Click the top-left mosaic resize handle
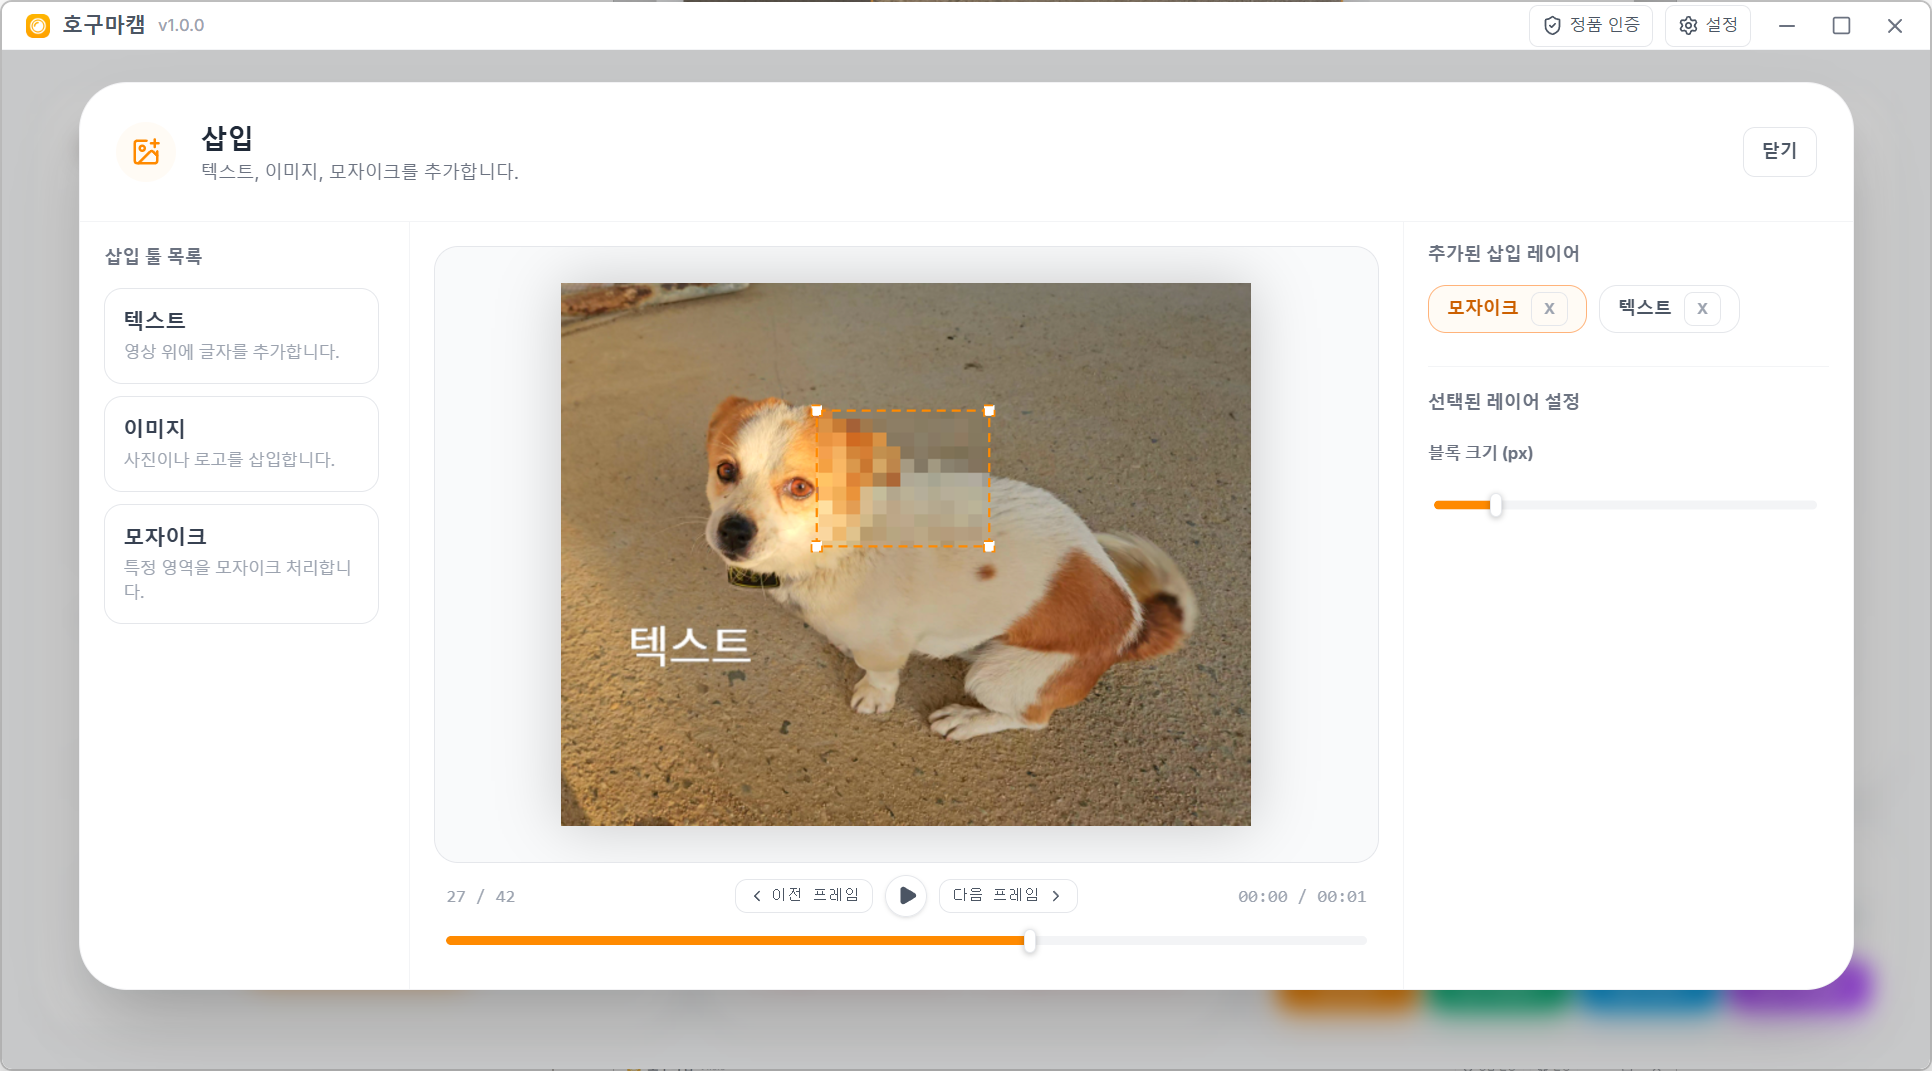Screen dimensions: 1932x1071 [817, 411]
